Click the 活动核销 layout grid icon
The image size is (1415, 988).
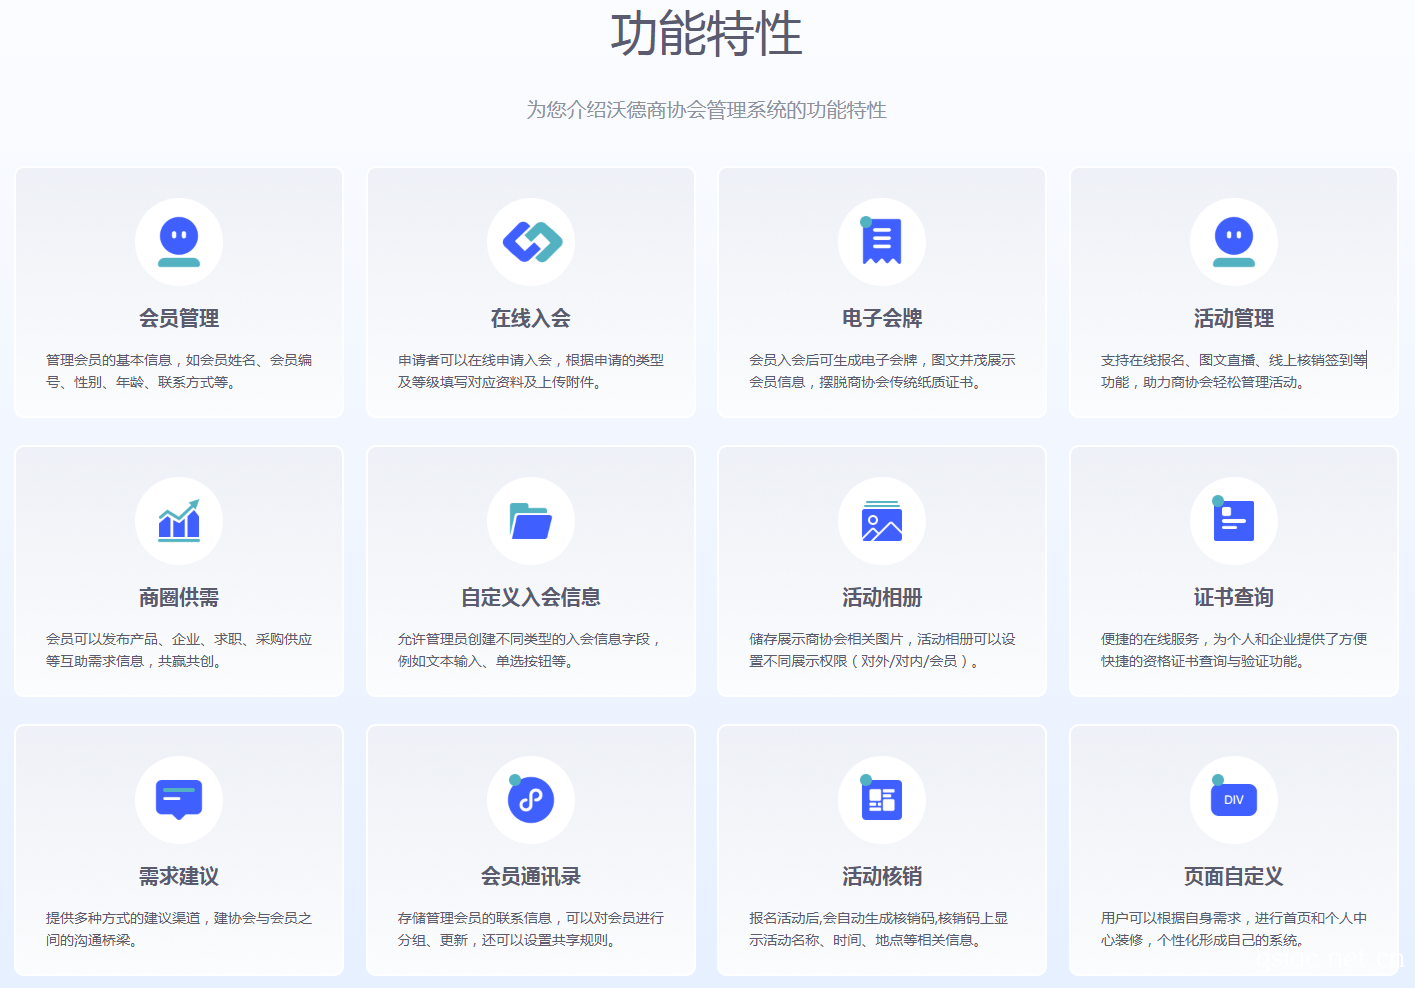pyautogui.click(x=881, y=799)
